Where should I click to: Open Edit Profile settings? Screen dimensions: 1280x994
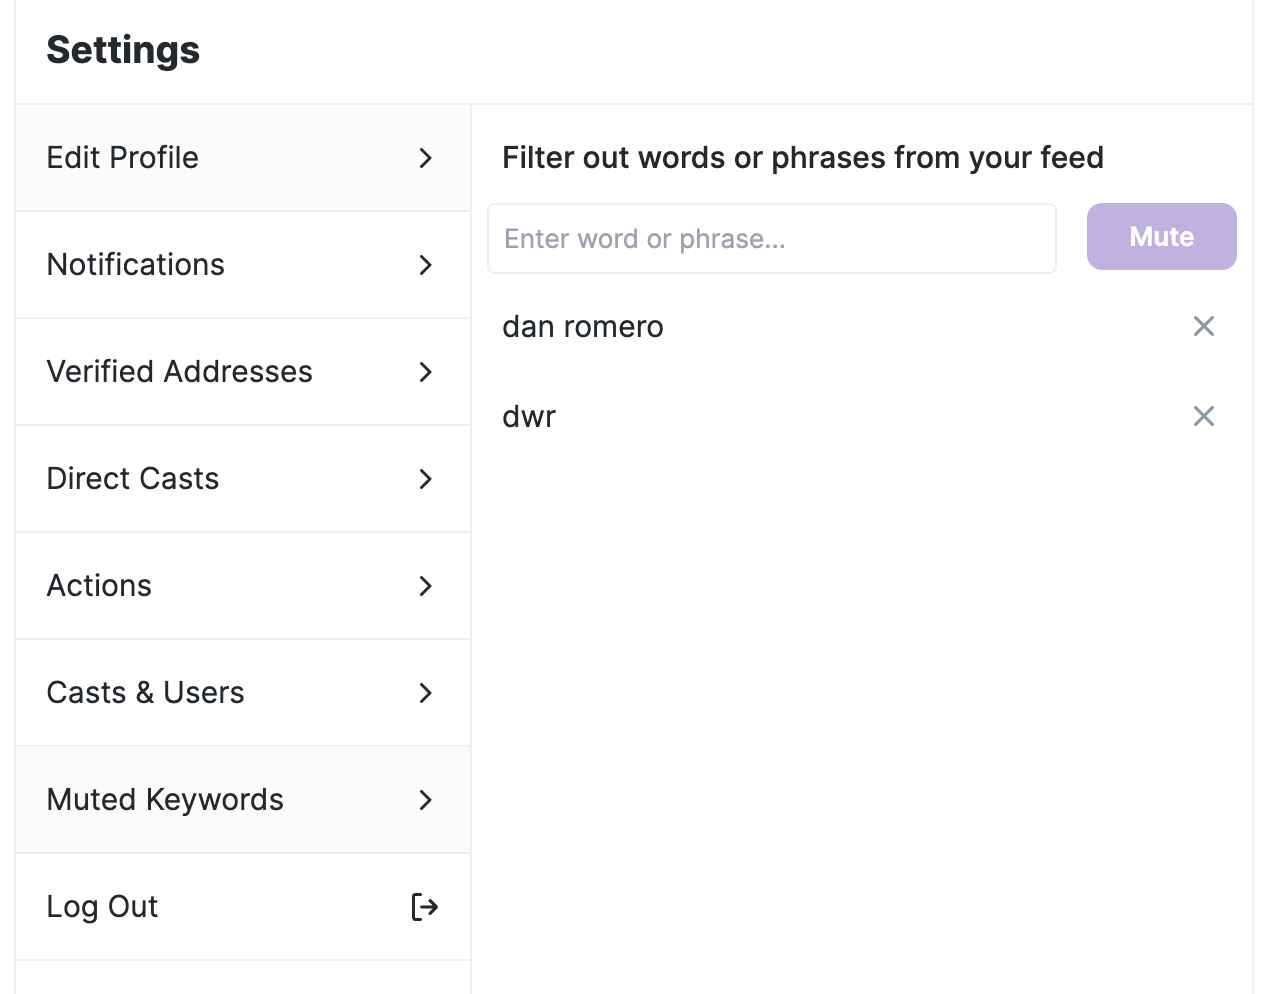pos(123,158)
